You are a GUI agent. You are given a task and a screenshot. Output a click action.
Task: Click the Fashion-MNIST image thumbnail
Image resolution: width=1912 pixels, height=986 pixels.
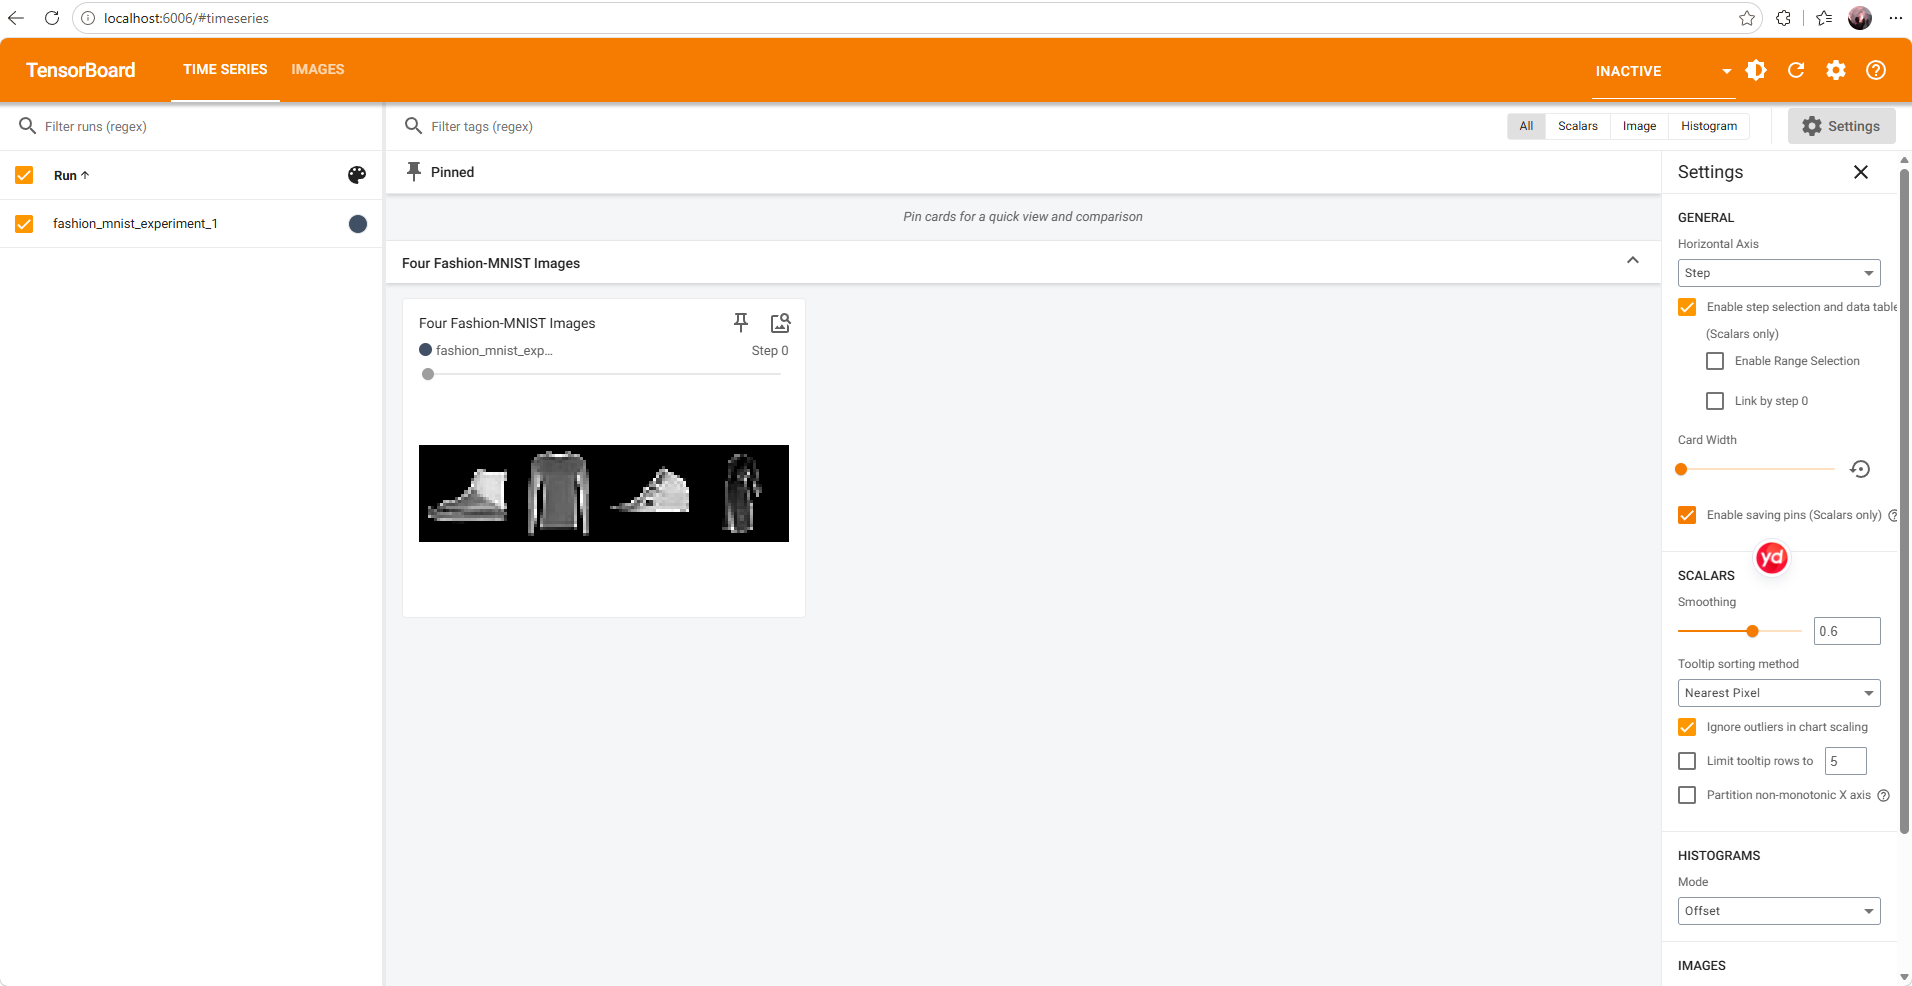pyautogui.click(x=604, y=493)
